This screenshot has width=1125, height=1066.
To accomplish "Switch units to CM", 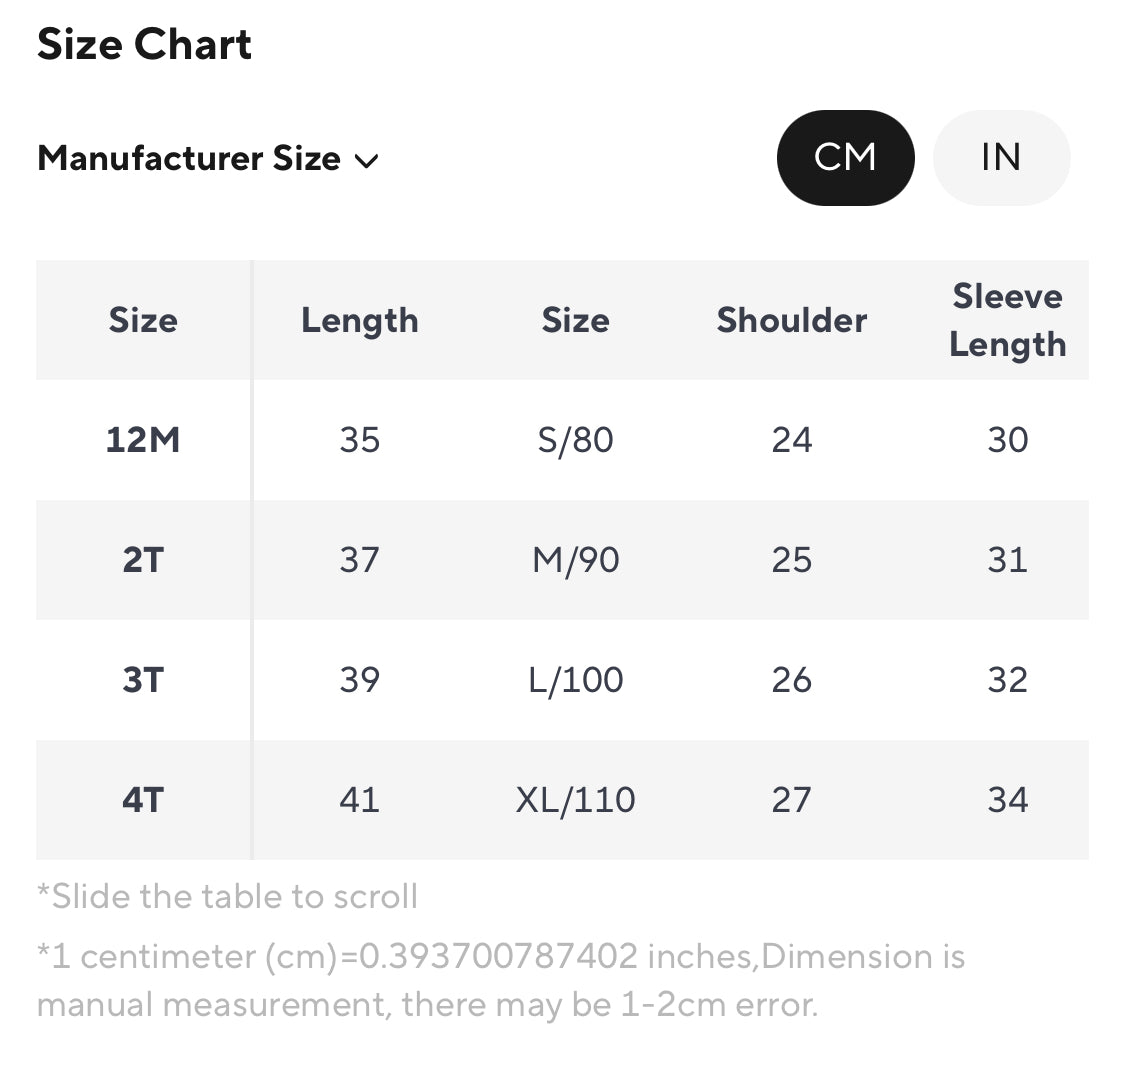I will click(x=845, y=158).
